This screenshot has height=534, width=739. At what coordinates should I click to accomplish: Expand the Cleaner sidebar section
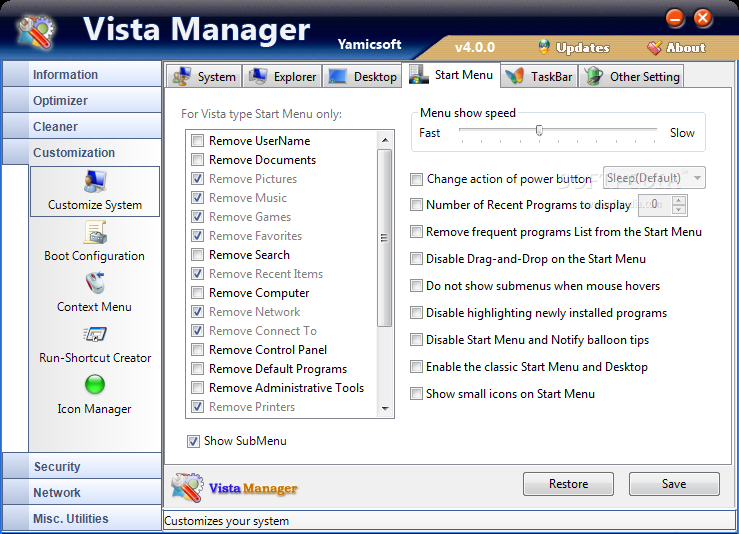(82, 126)
